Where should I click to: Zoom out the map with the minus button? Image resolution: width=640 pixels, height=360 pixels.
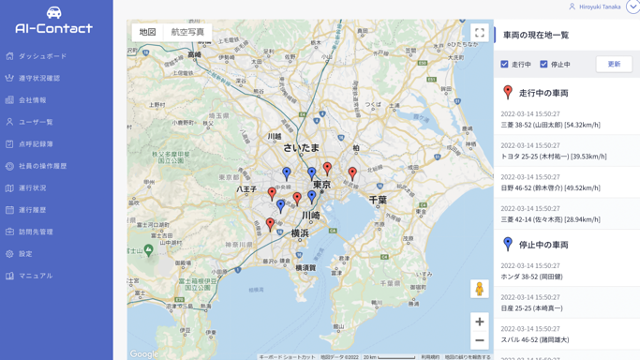(x=480, y=340)
